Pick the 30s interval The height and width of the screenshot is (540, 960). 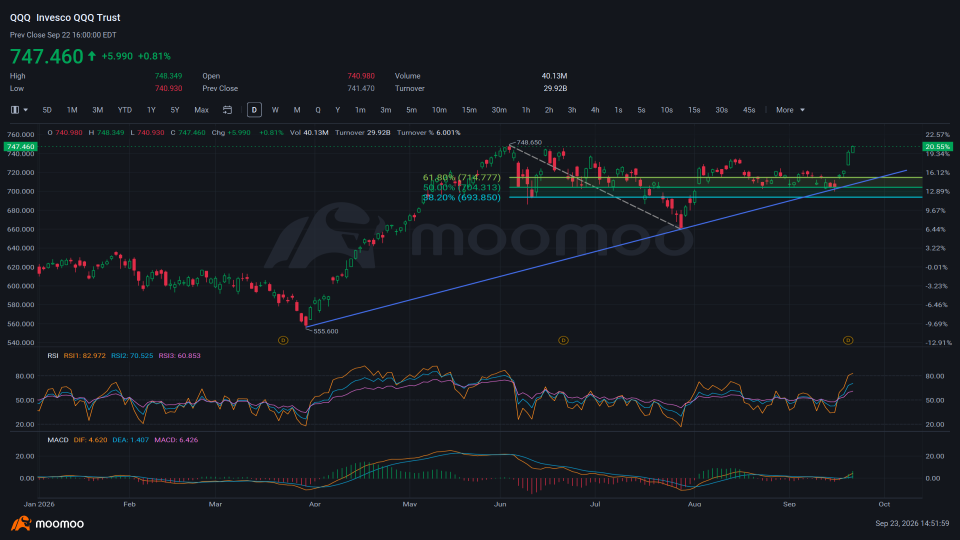tap(722, 110)
